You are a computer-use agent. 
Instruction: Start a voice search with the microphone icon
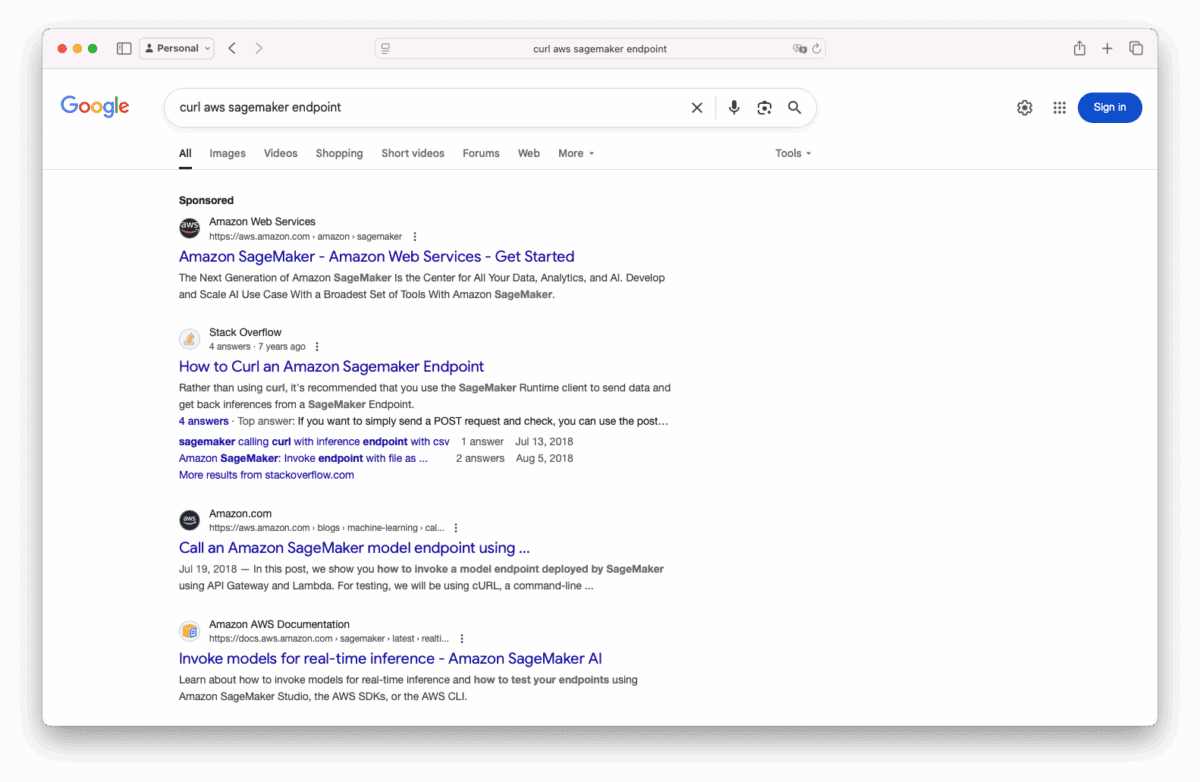(734, 107)
